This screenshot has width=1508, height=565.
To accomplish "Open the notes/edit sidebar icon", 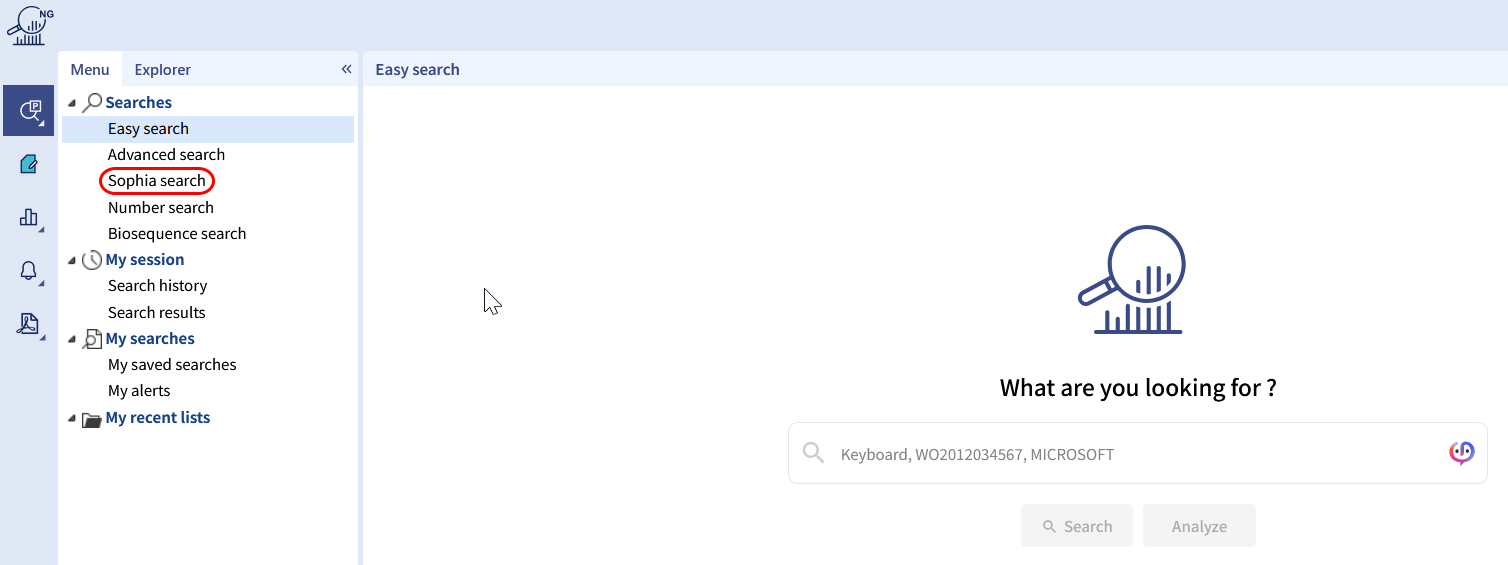I will tap(28, 164).
